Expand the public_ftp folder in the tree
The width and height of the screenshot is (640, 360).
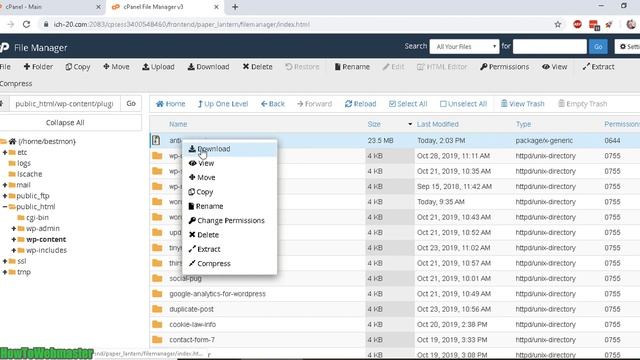pos(5,196)
